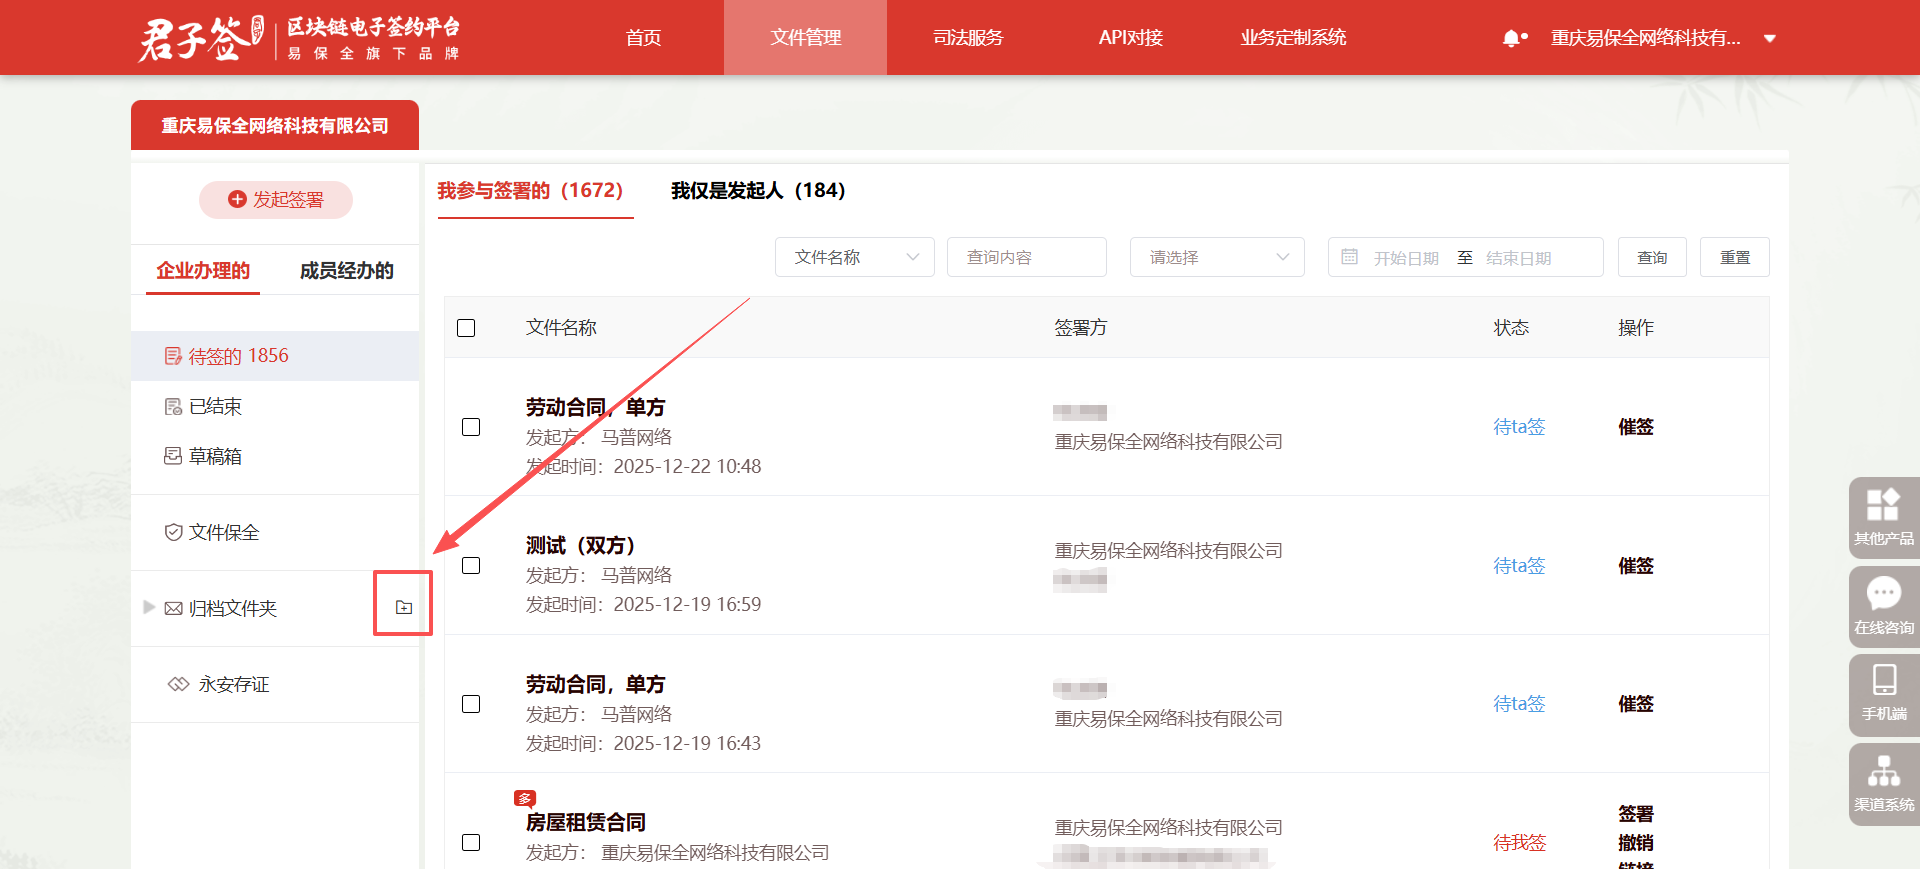Viewport: 1920px width, 869px height.
Task: Open 其他产品 floating side icon
Action: coord(1883,516)
